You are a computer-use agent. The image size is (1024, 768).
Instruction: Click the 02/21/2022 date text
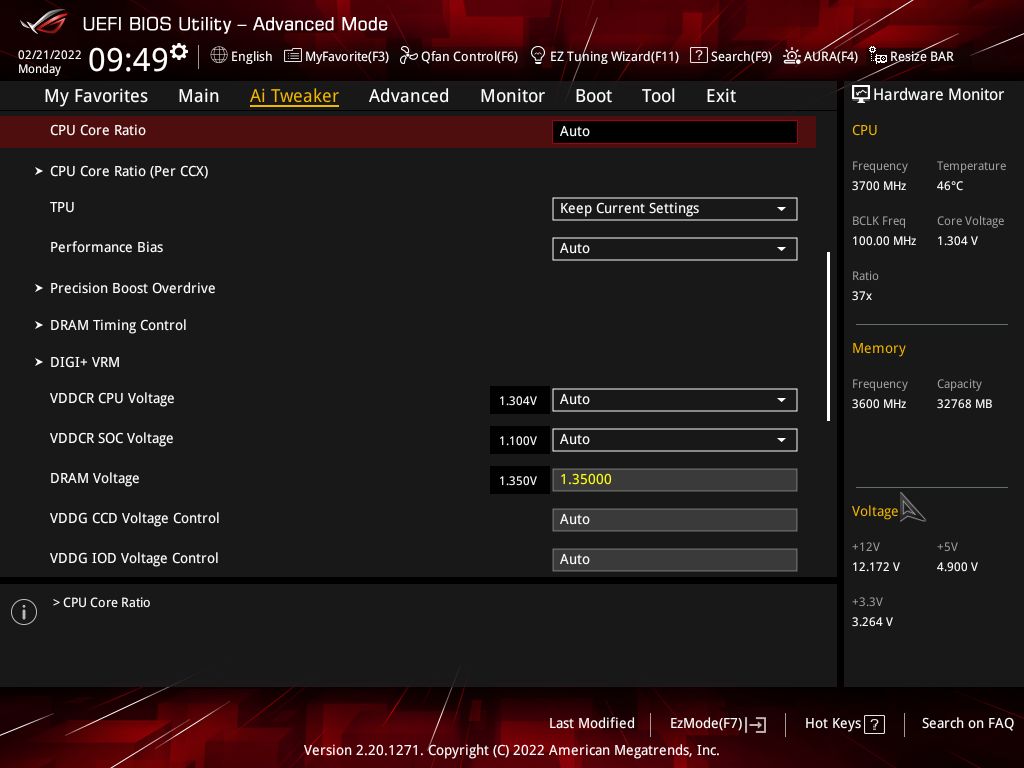coord(50,55)
